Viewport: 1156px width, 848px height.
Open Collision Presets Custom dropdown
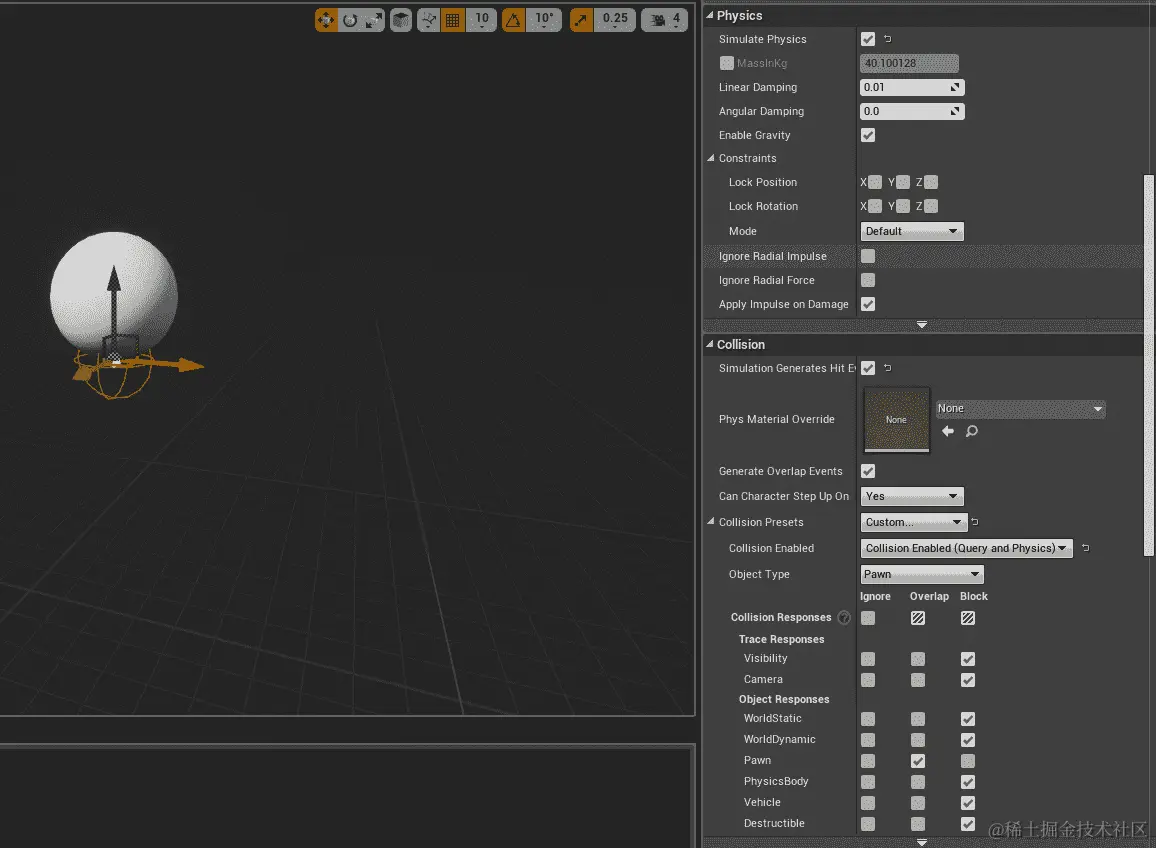tap(913, 522)
